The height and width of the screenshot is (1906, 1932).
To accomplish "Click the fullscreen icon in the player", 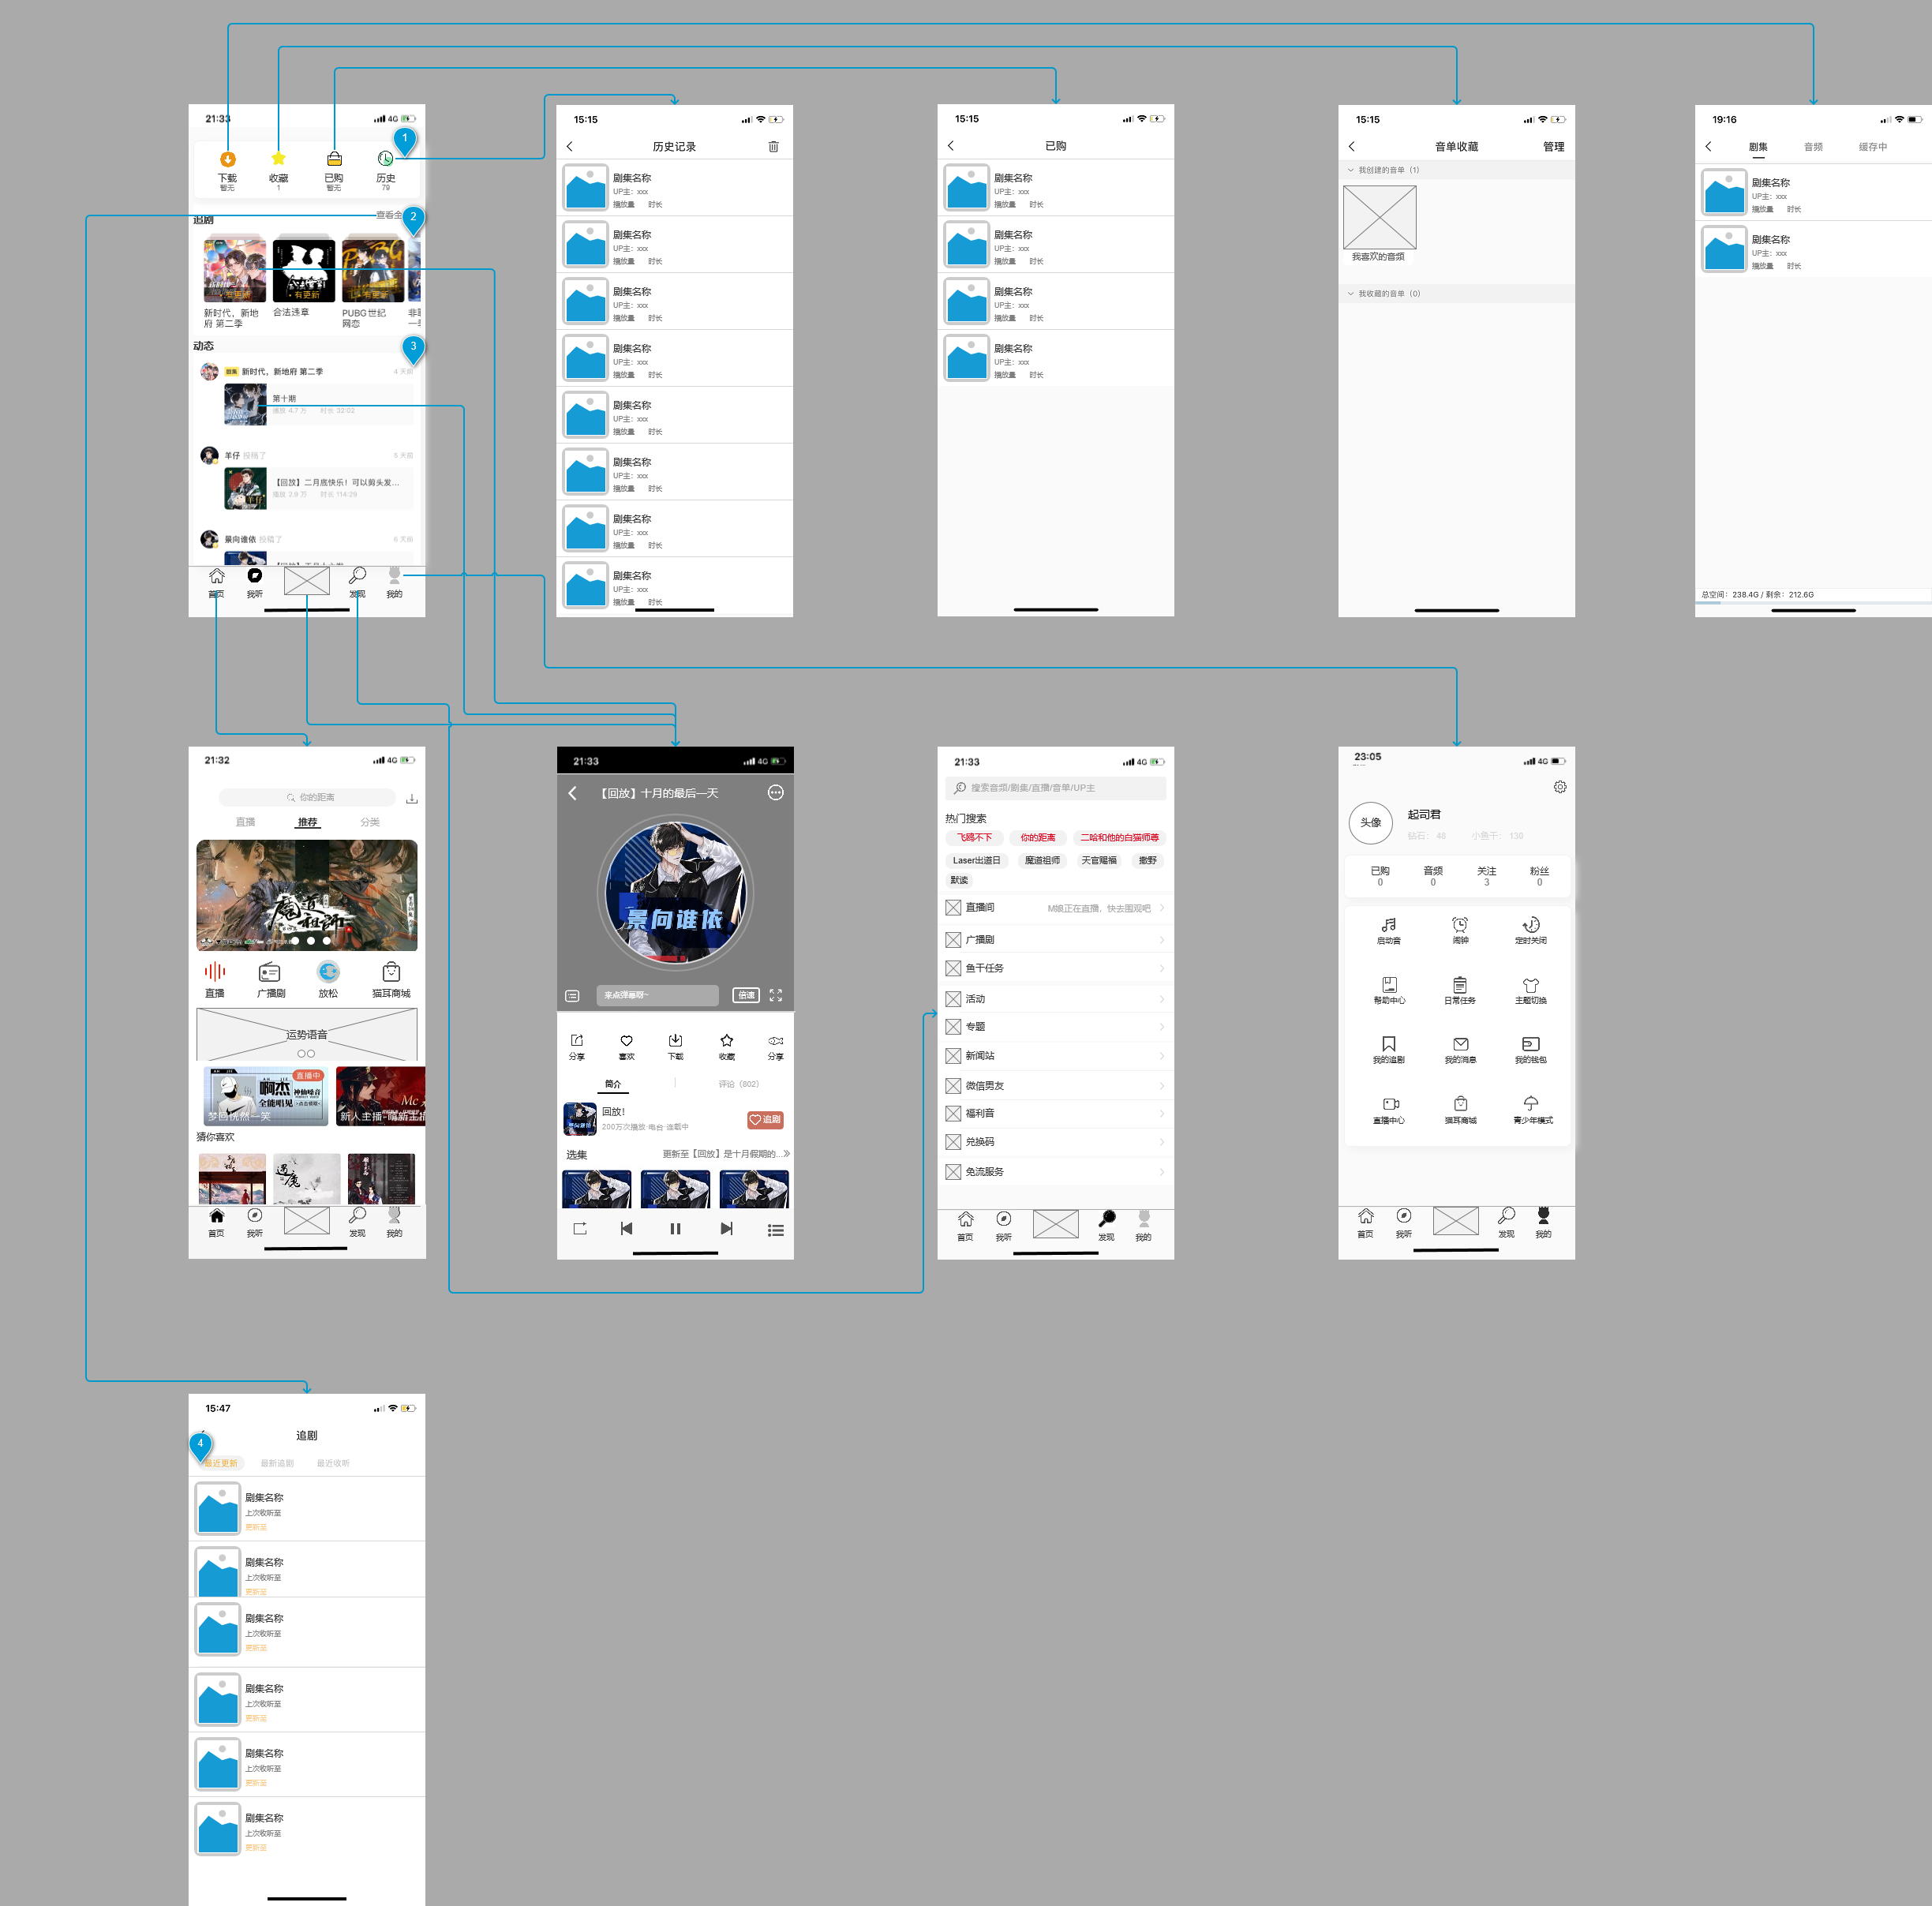I will [776, 995].
